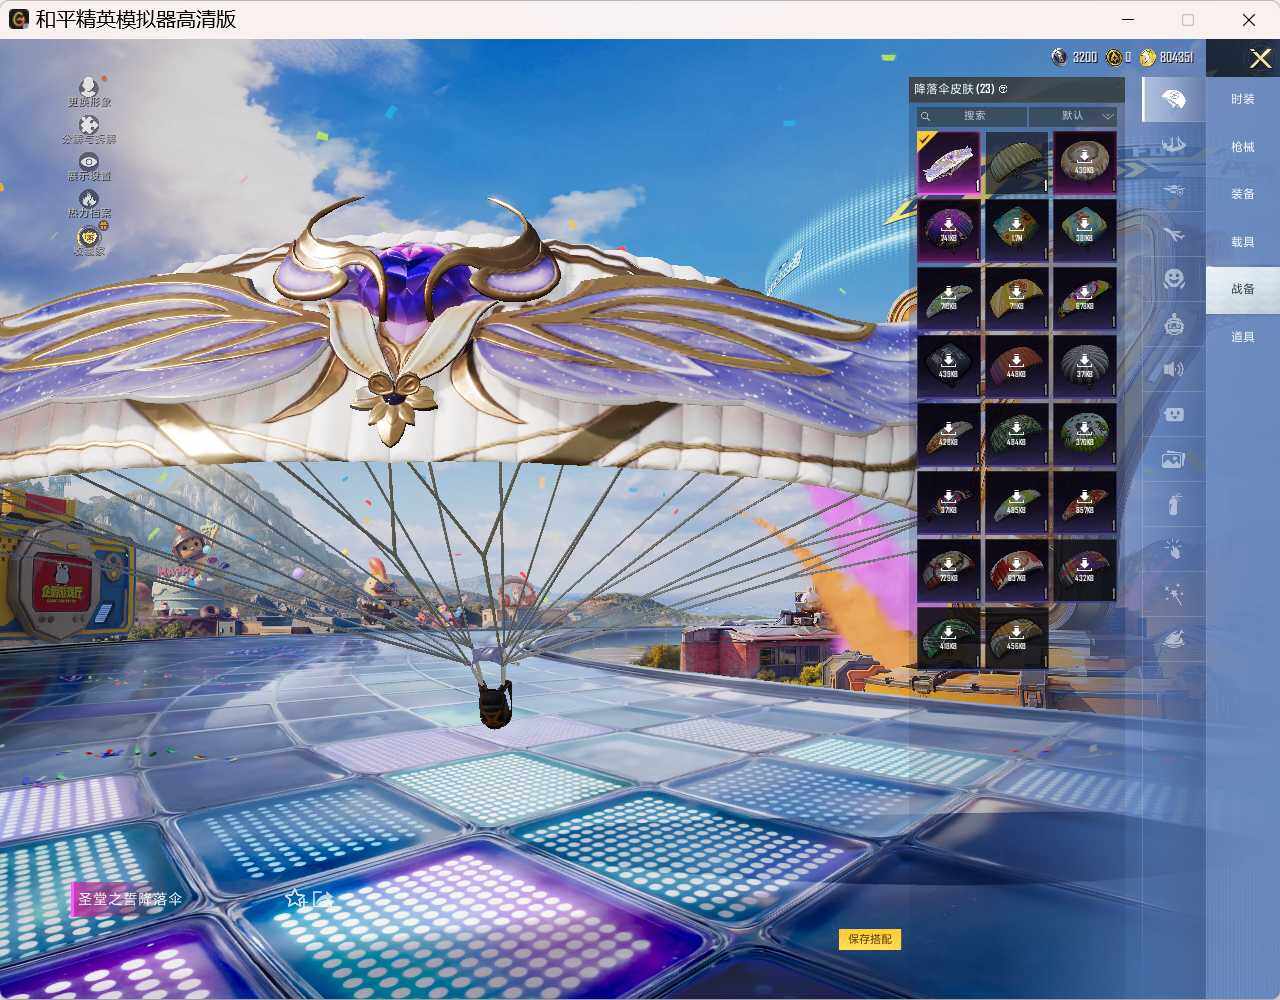Click the 搜索 search field
The height and width of the screenshot is (1000, 1280).
pos(972,116)
